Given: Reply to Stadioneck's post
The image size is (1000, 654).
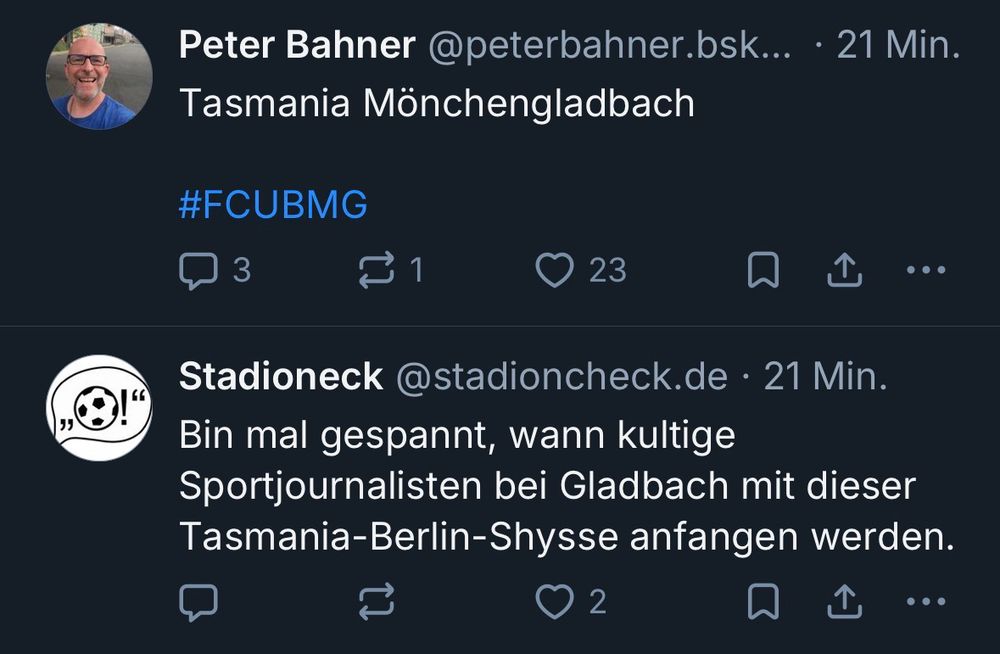Looking at the screenshot, I should tap(202, 600).
